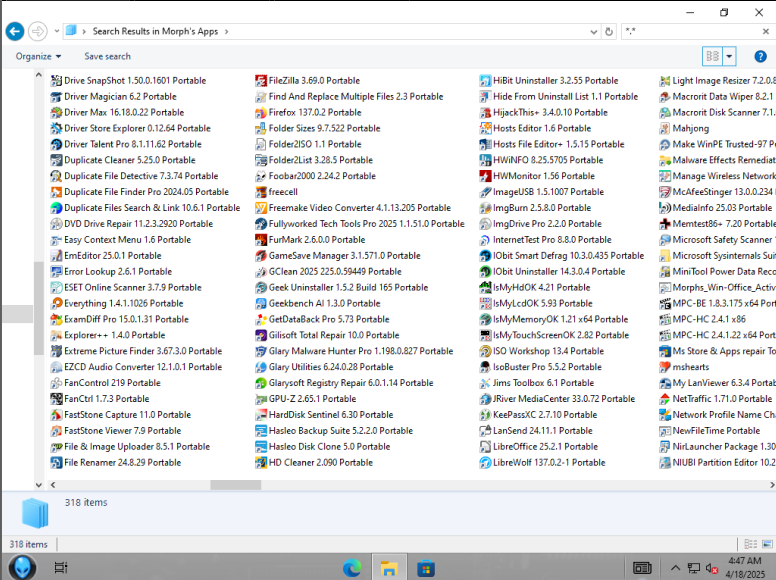
Task: Select Hasleo Disk Clone 5.0 Portable
Action: (x=323, y=447)
